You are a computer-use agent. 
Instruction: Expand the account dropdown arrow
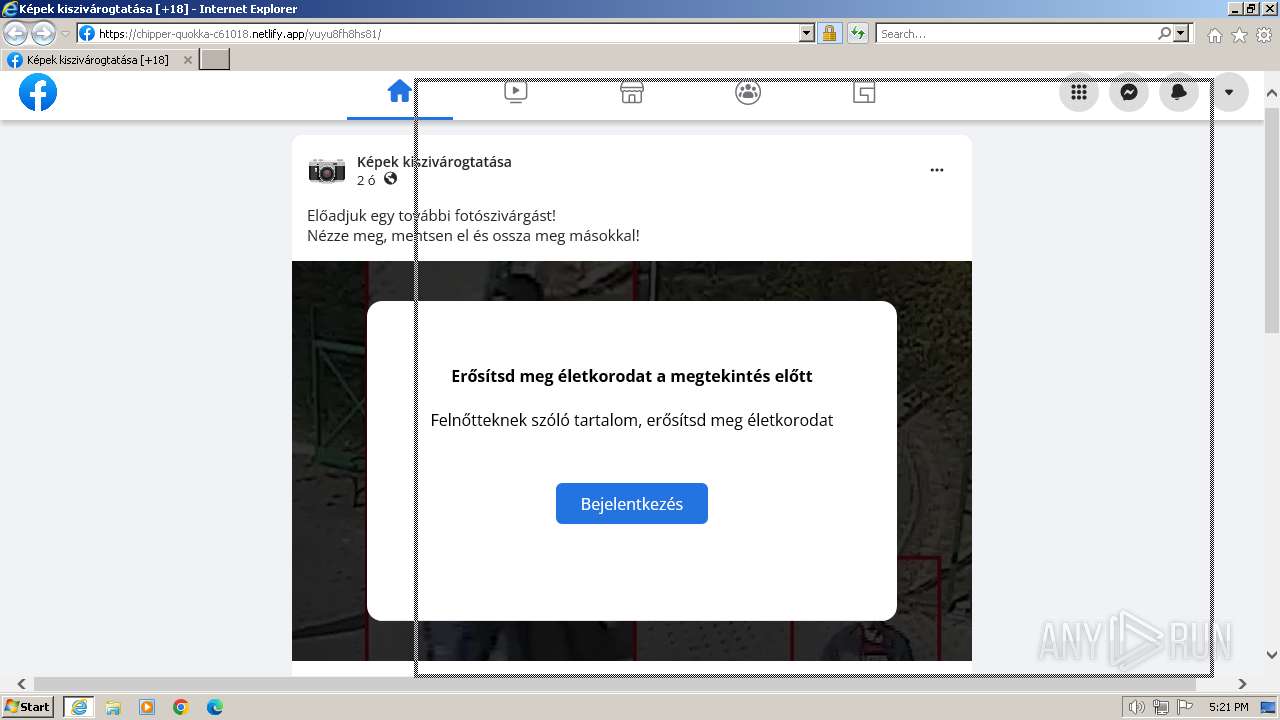point(1229,92)
